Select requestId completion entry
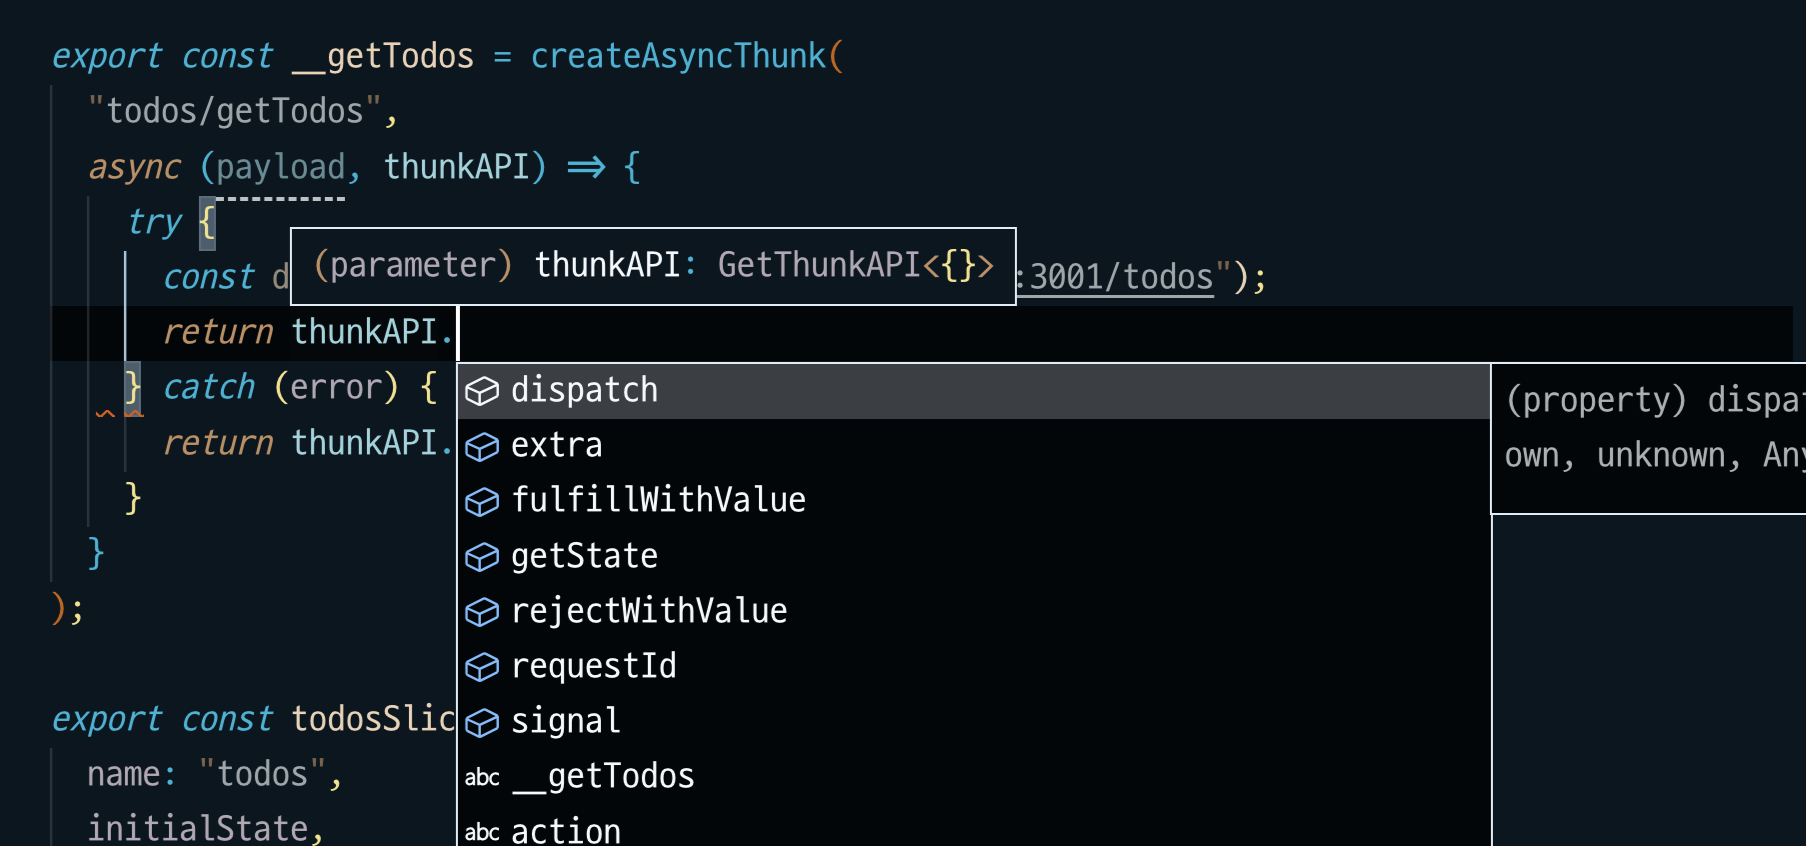The width and height of the screenshot is (1806, 846). (x=974, y=667)
